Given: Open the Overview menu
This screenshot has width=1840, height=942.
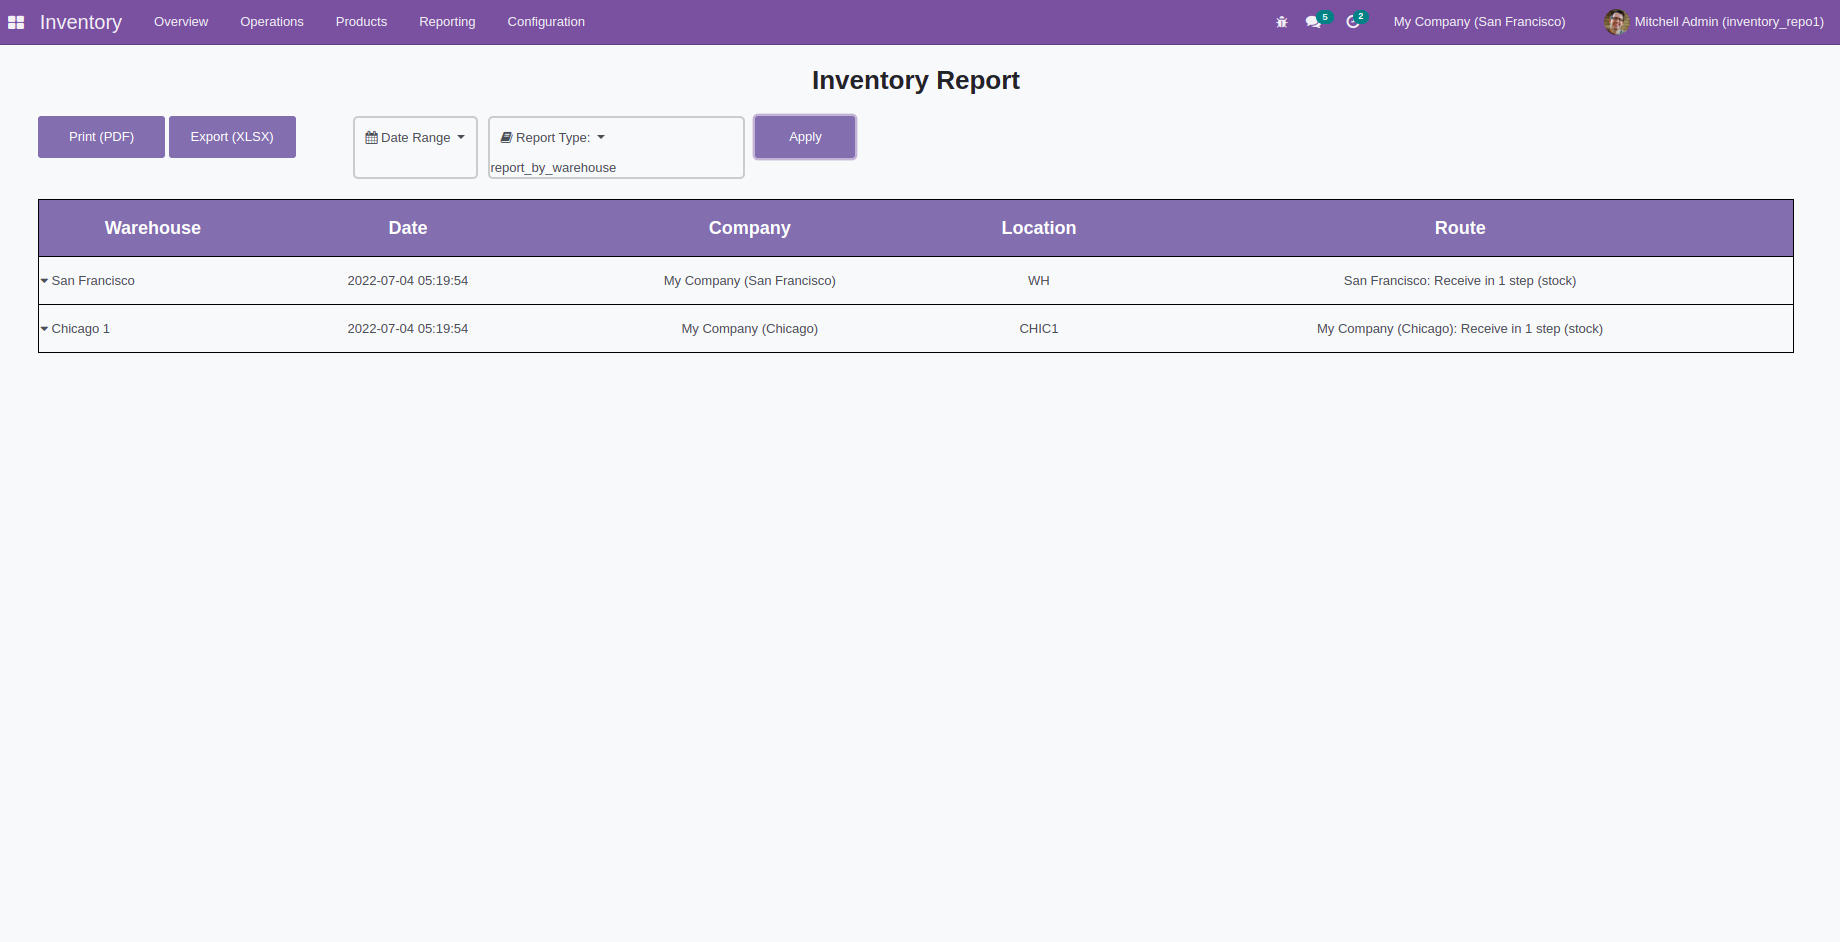Looking at the screenshot, I should pos(181,22).
